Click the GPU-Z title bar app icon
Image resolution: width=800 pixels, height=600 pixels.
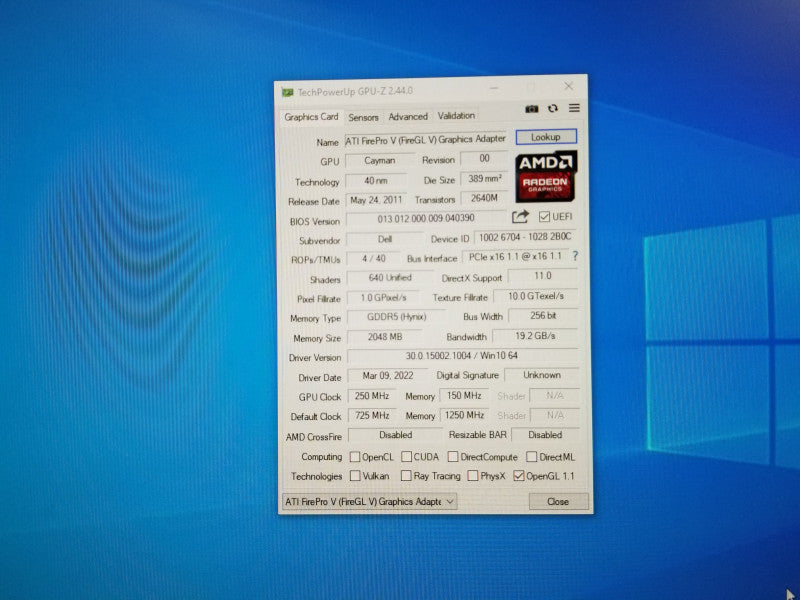288,92
